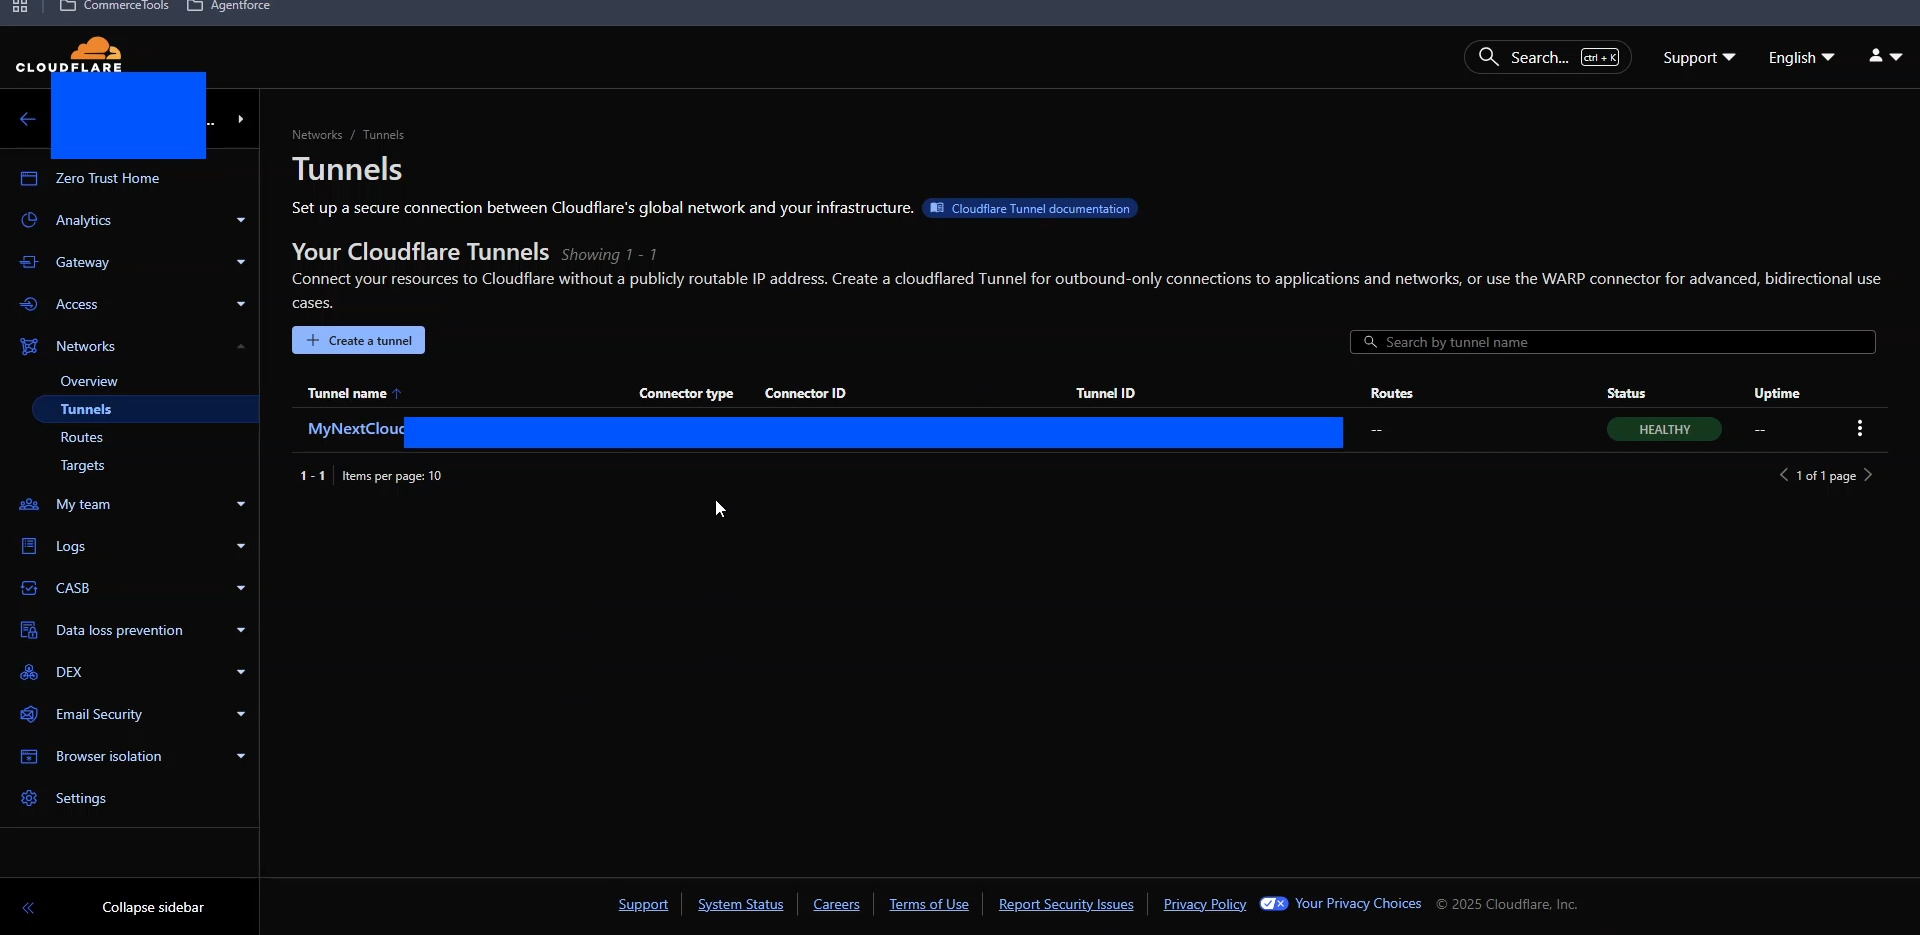The image size is (1920, 935).
Task: Click the Search by tunnel name field
Action: [x=1612, y=342]
